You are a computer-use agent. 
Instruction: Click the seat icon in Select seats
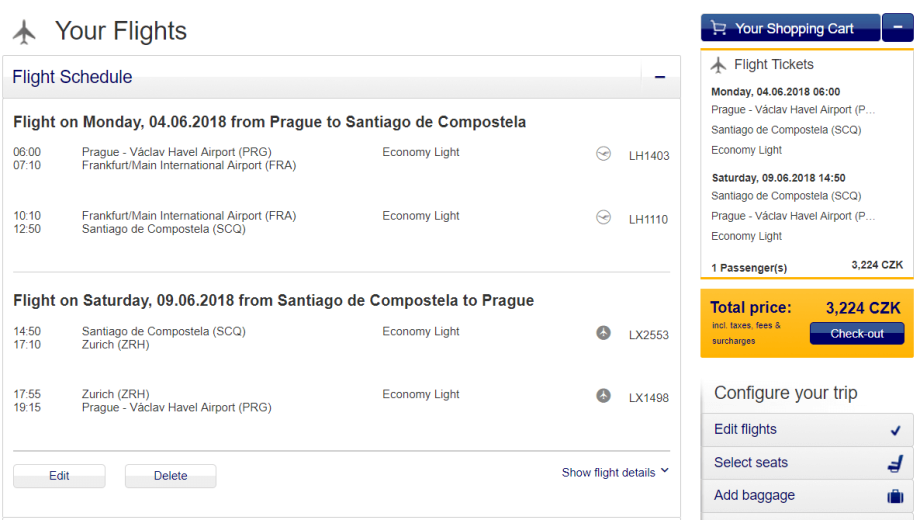coord(895,463)
